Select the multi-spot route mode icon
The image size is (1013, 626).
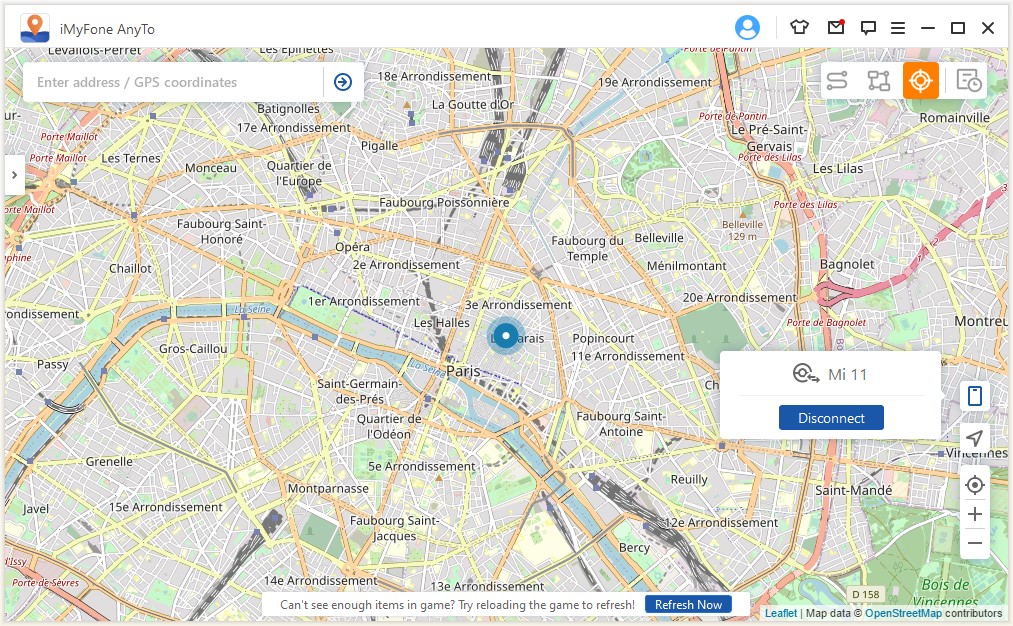pos(878,81)
